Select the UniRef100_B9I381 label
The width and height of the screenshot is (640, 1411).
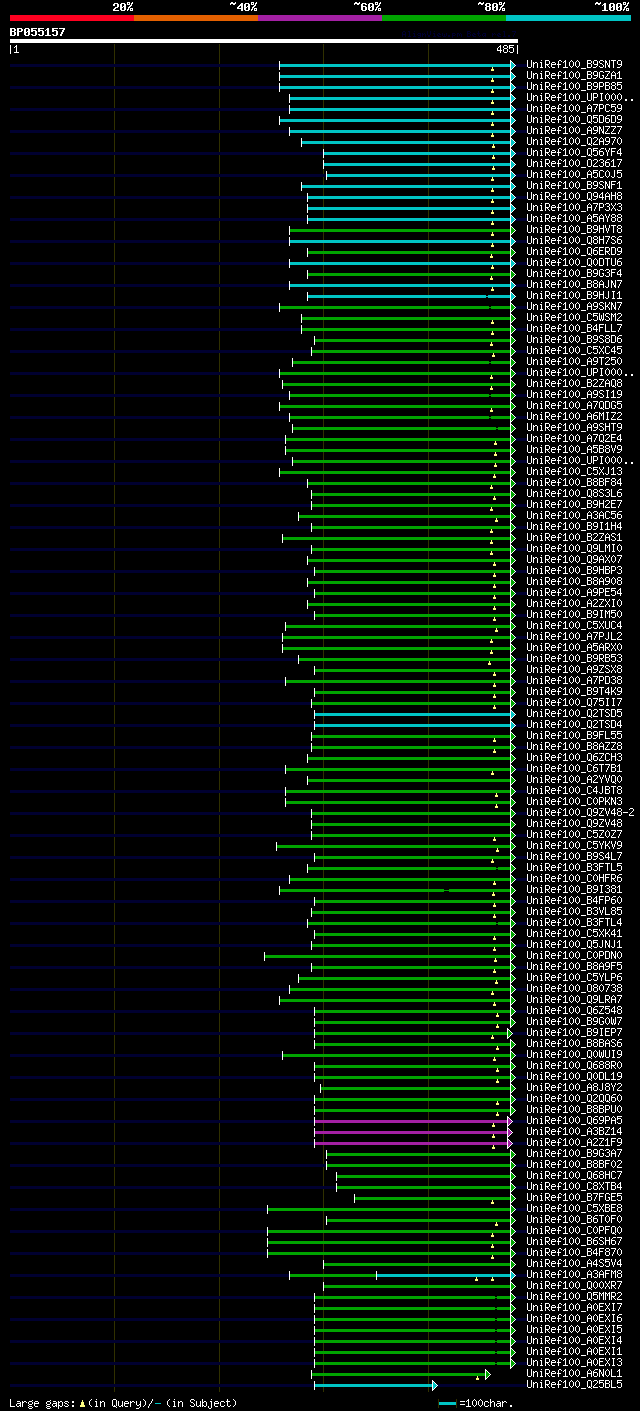(574, 890)
